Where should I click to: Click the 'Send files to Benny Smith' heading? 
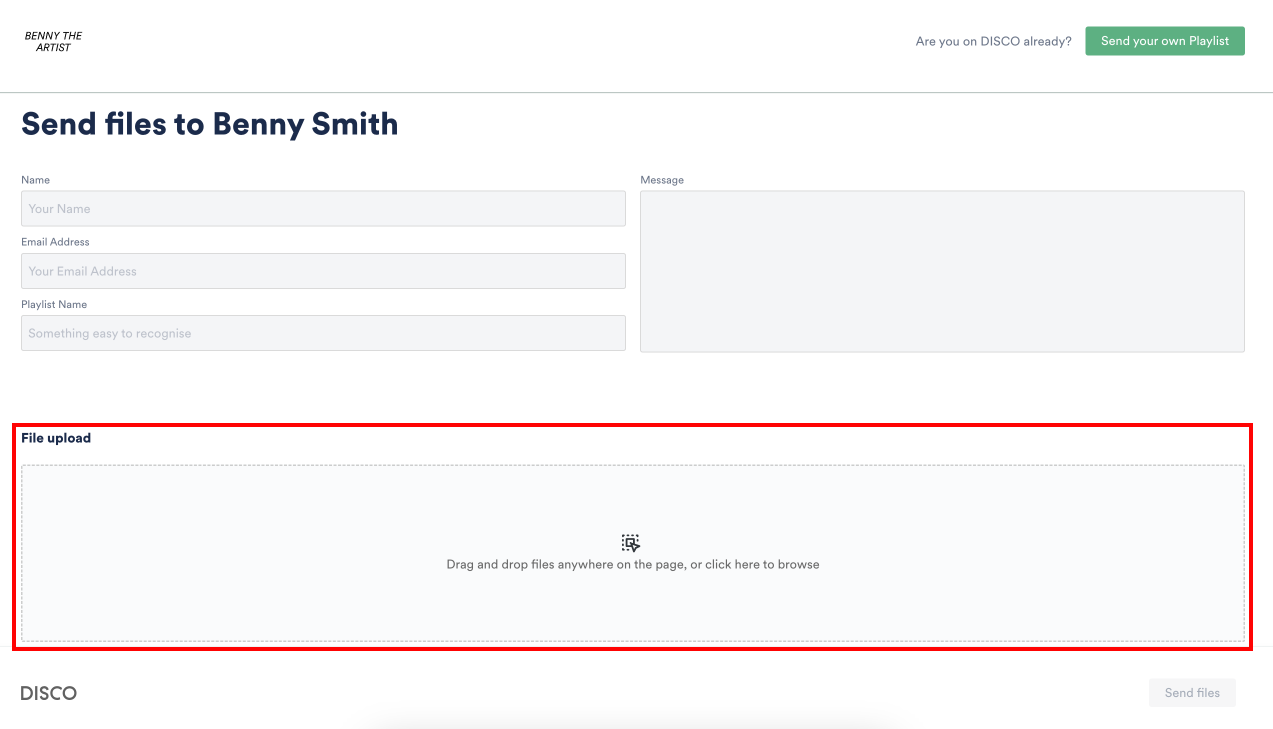(x=210, y=124)
